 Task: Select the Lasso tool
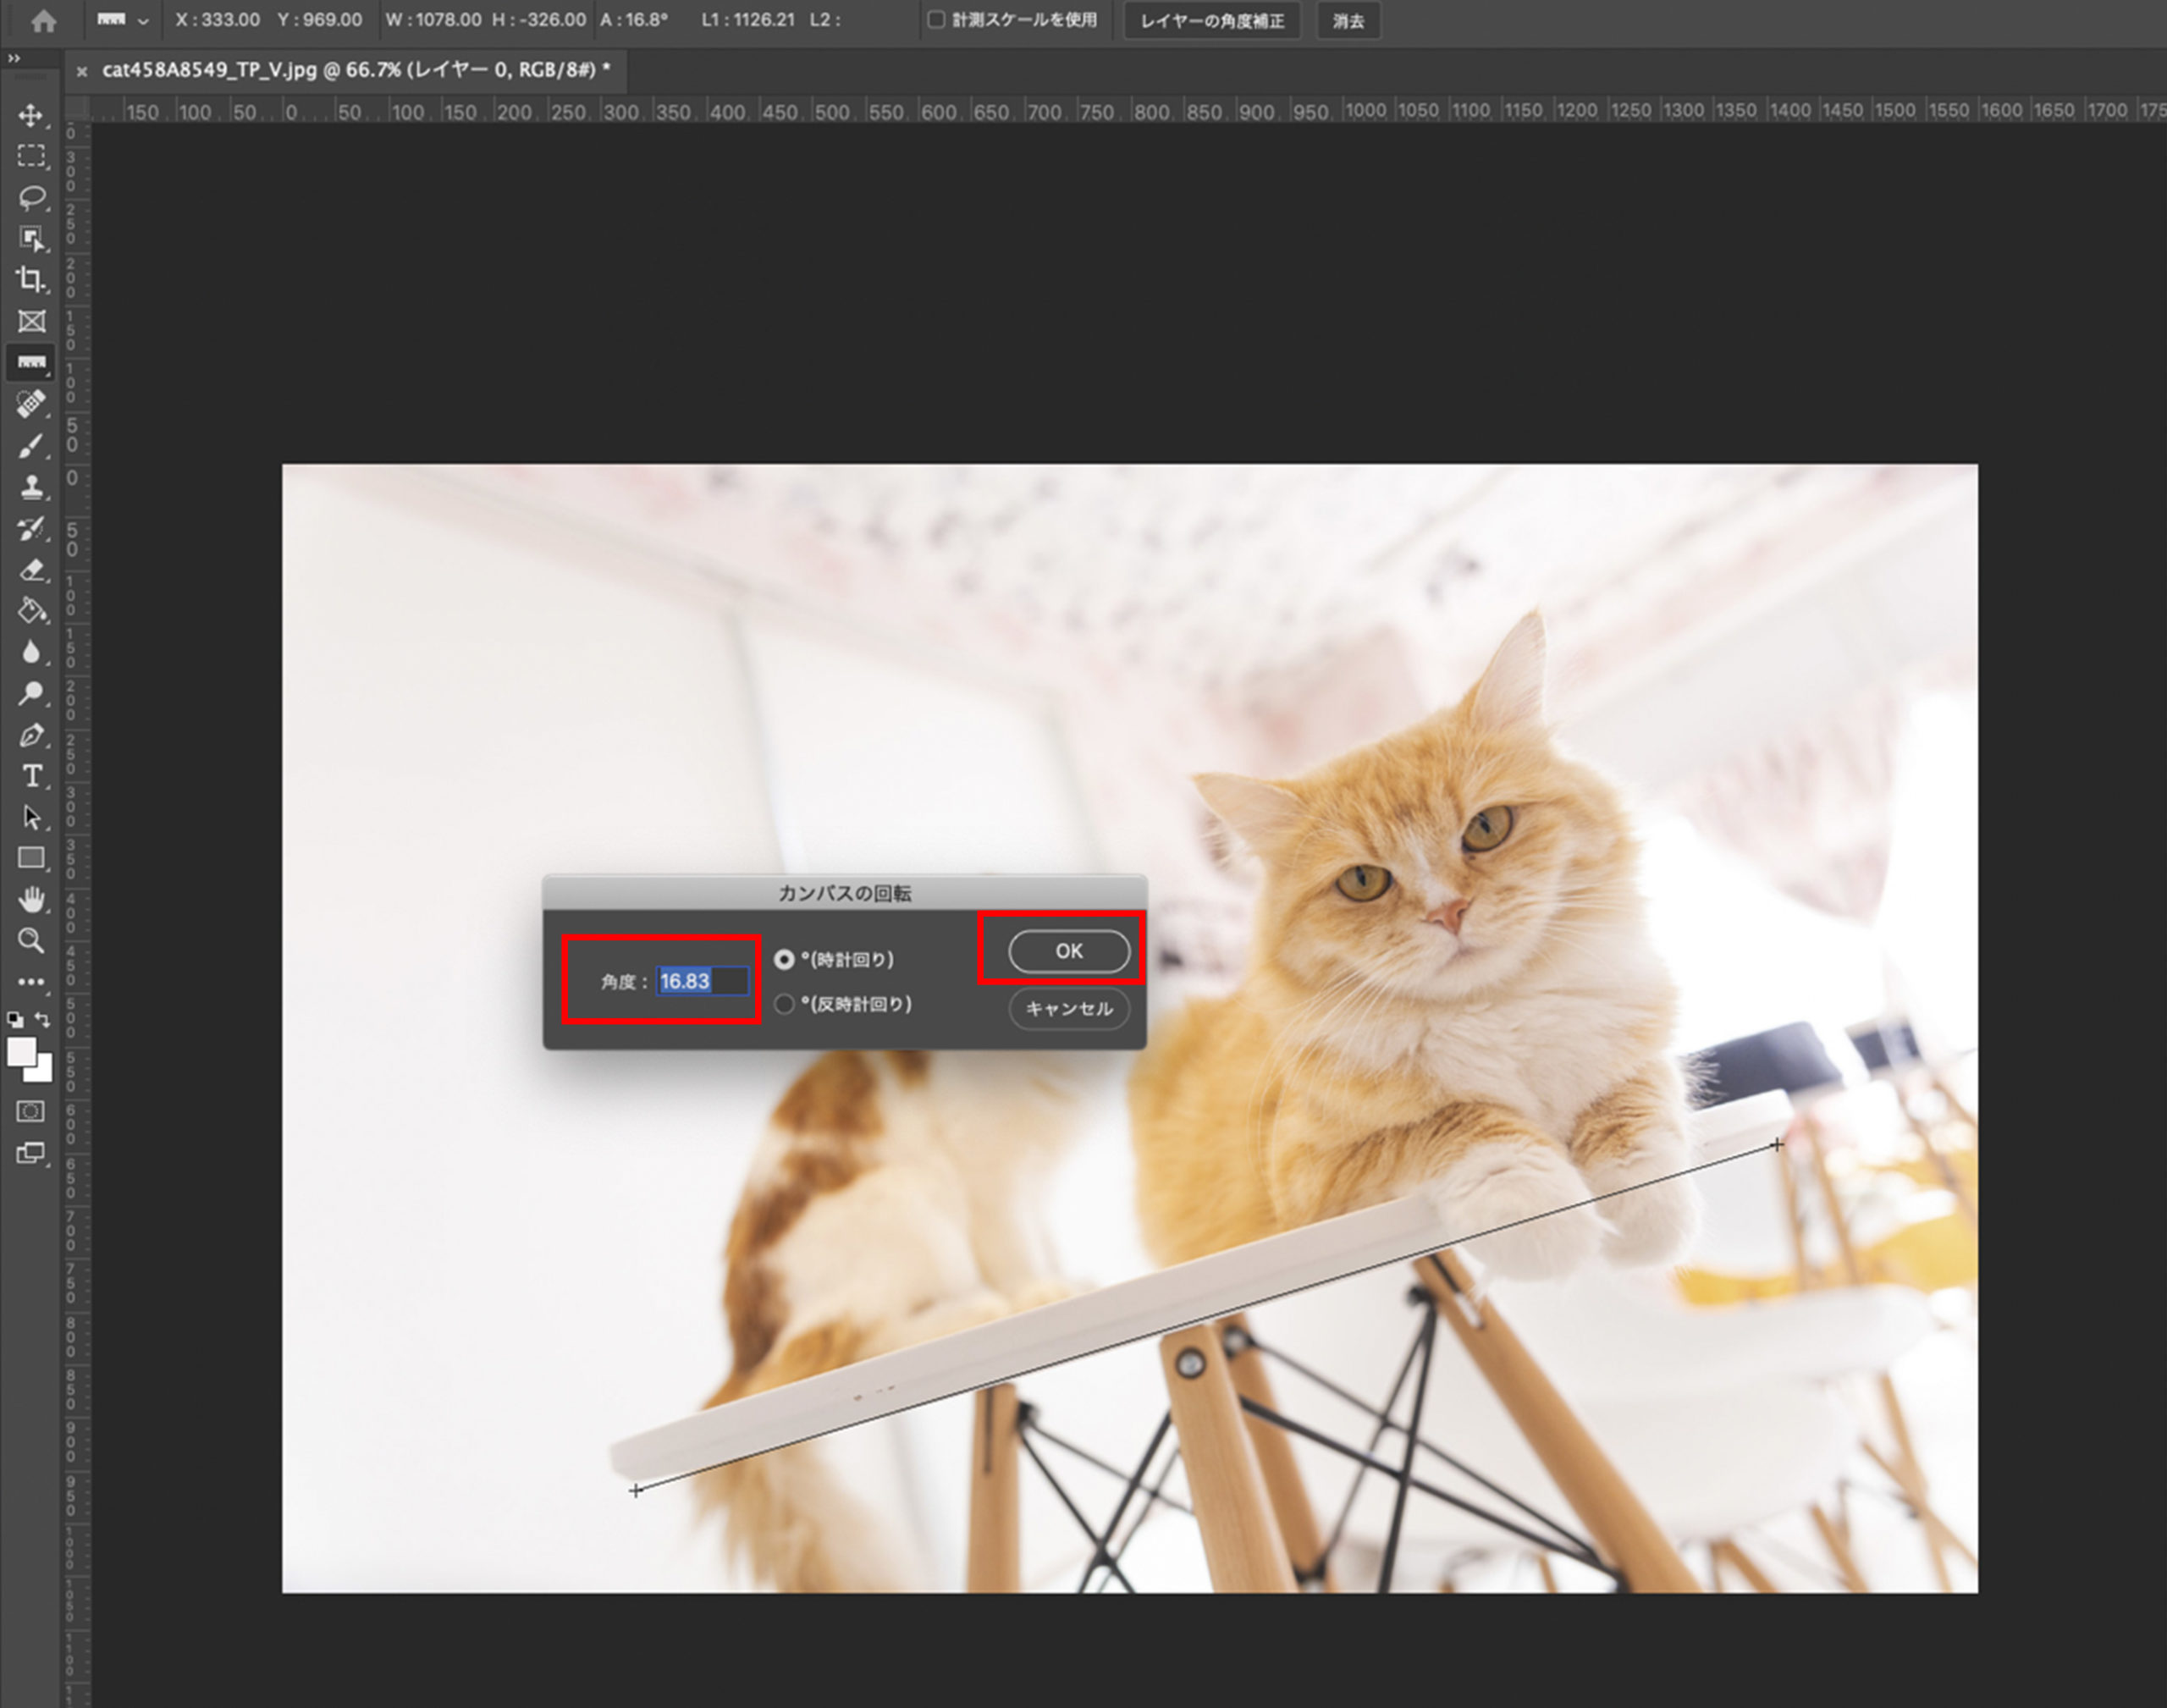click(31, 197)
